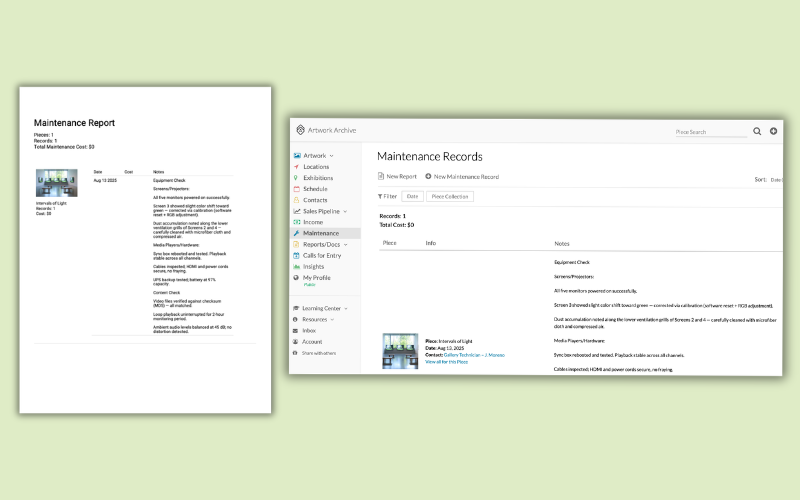Open Income in the sidebar

point(314,222)
